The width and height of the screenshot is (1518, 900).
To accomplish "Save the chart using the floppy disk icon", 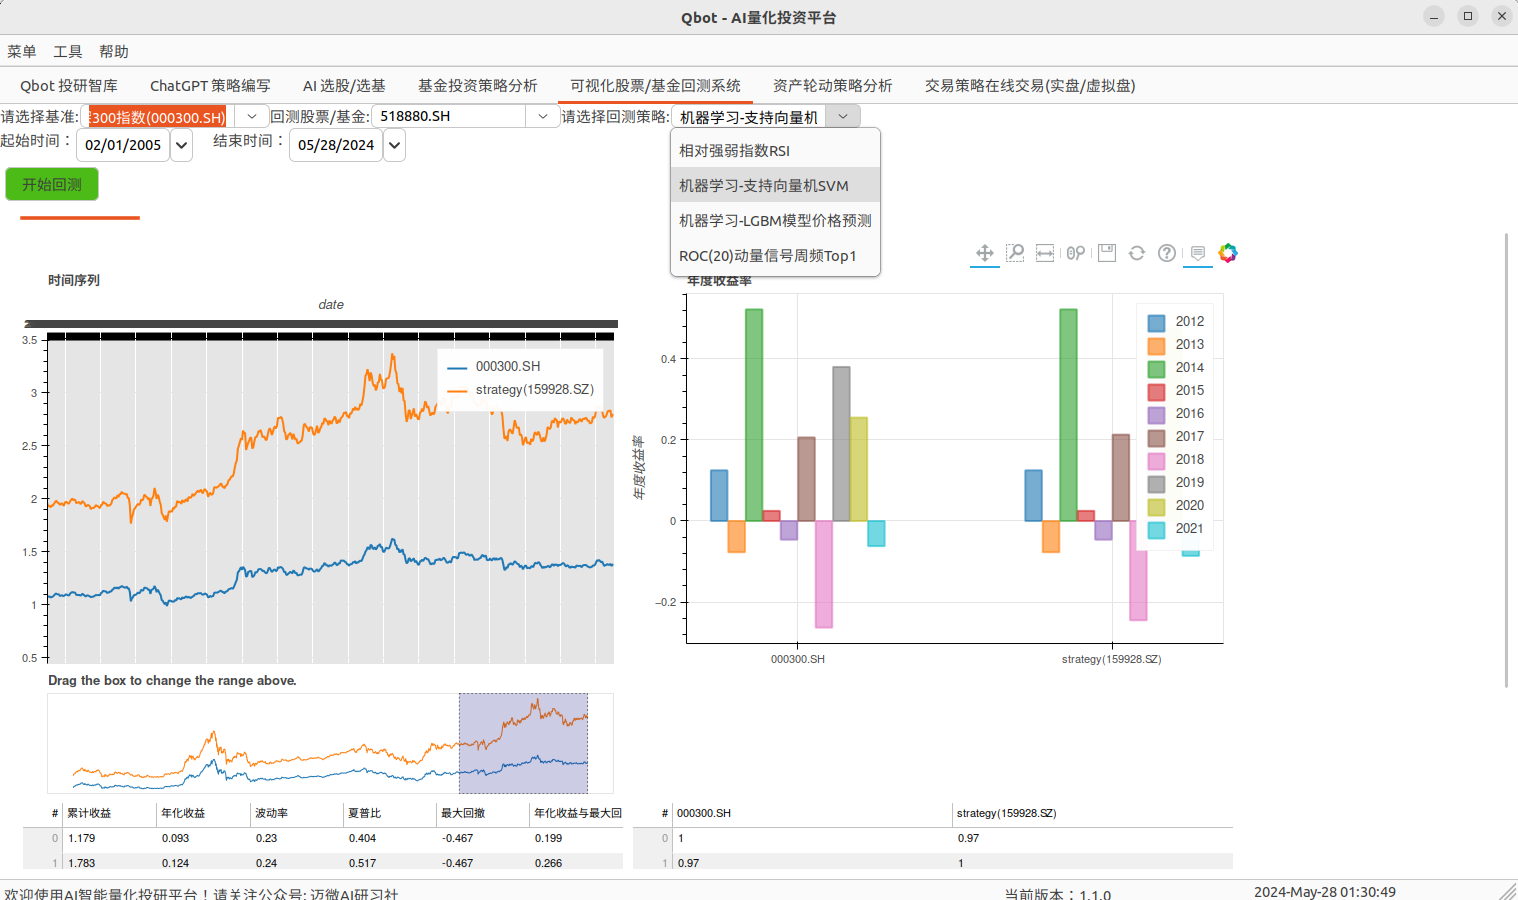I will pyautogui.click(x=1106, y=253).
